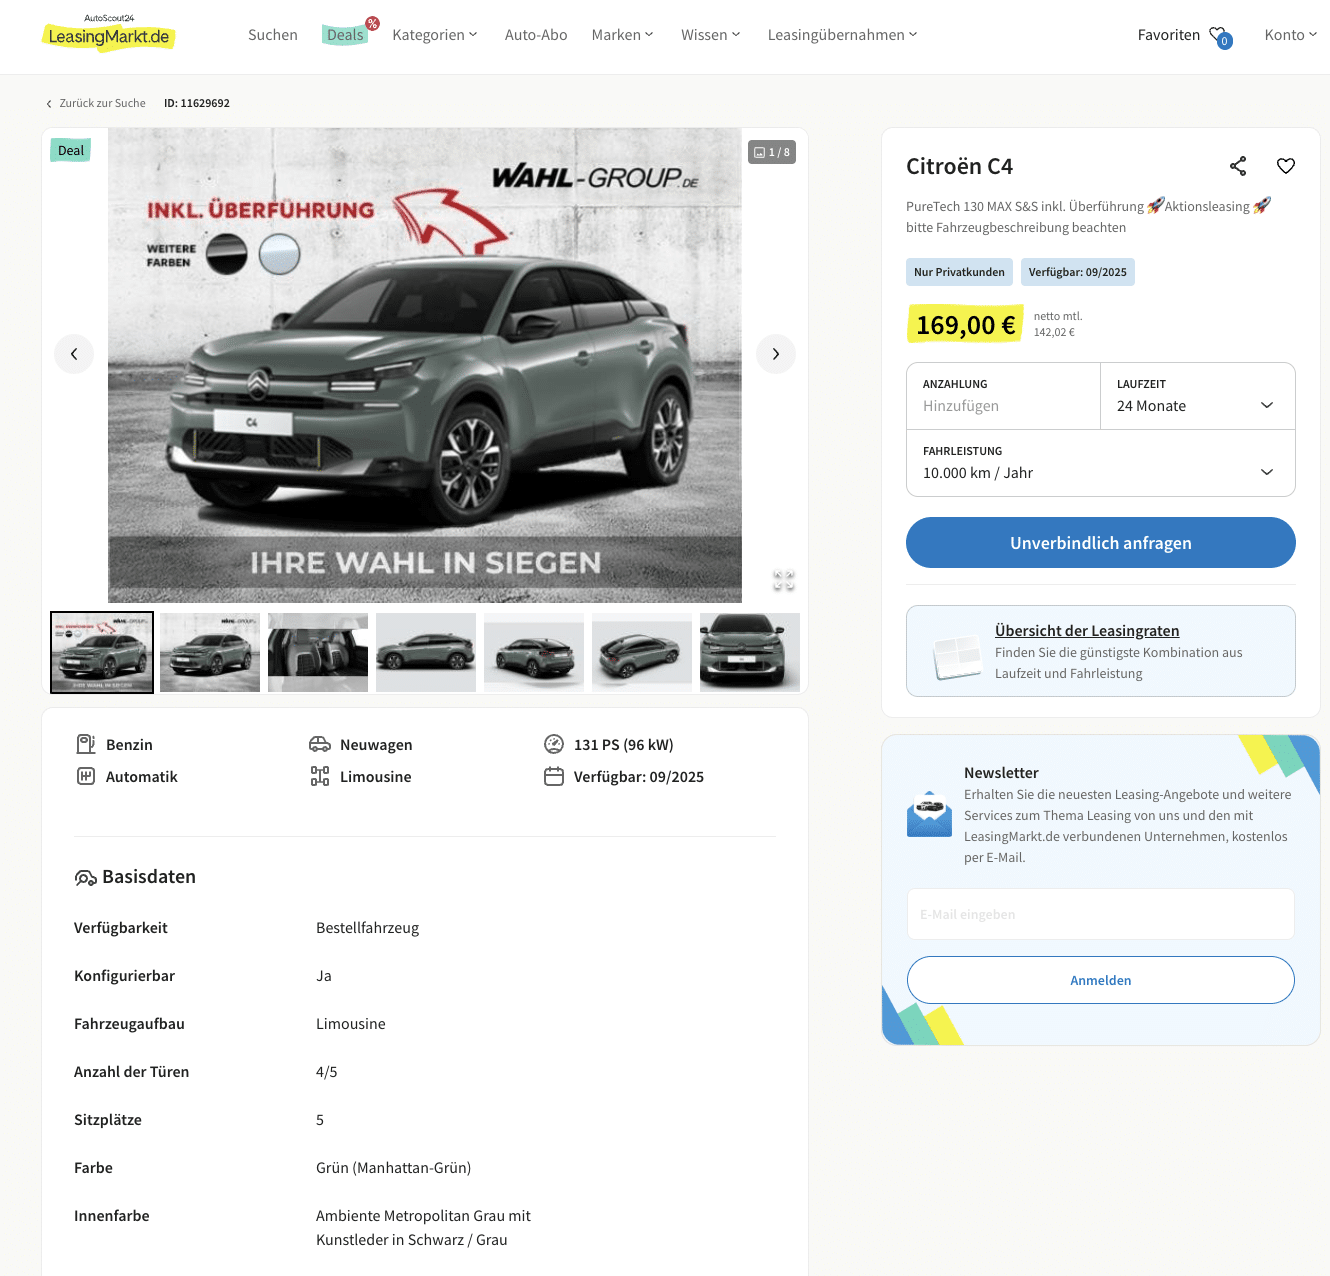Open the Laufzeit 24 Monate dropdown

[1198, 396]
